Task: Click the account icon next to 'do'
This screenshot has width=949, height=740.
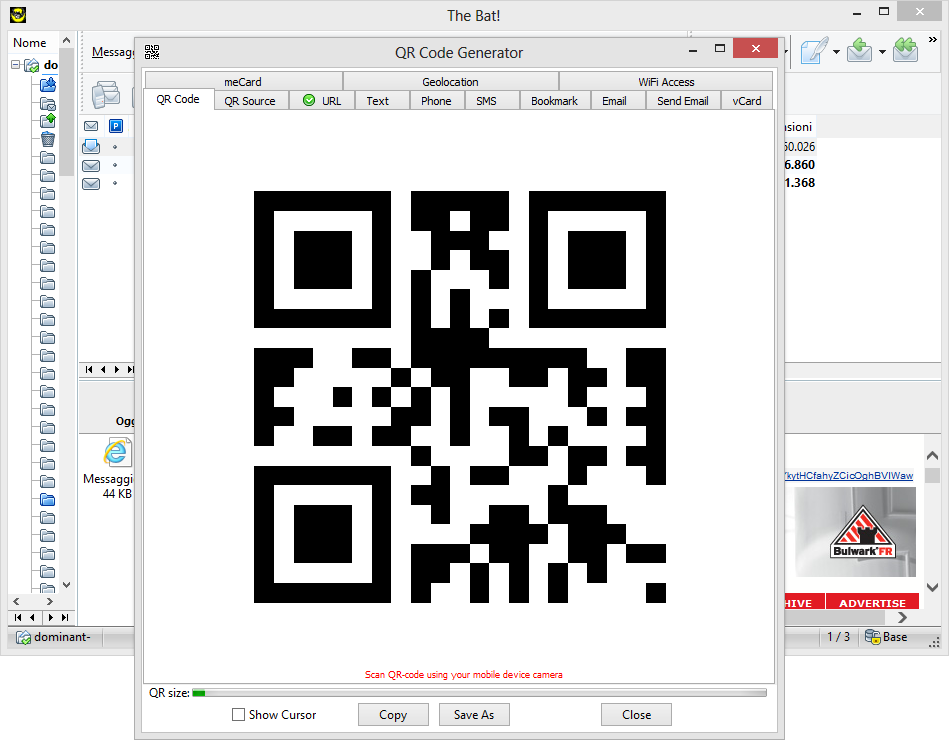Action: [31, 65]
